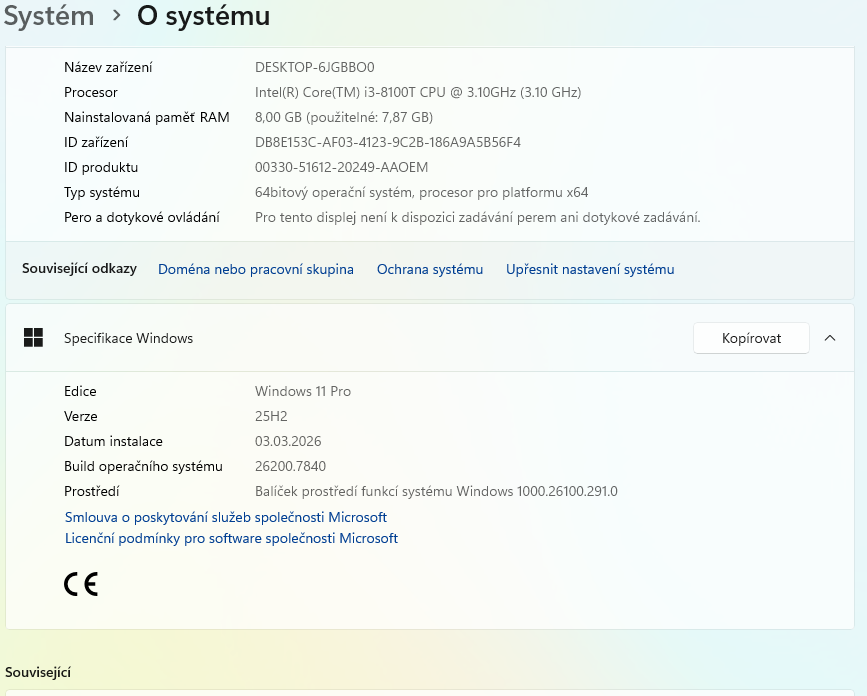Click the O systému breadcrumb heading
Screen dimensions: 867x696
203,16
